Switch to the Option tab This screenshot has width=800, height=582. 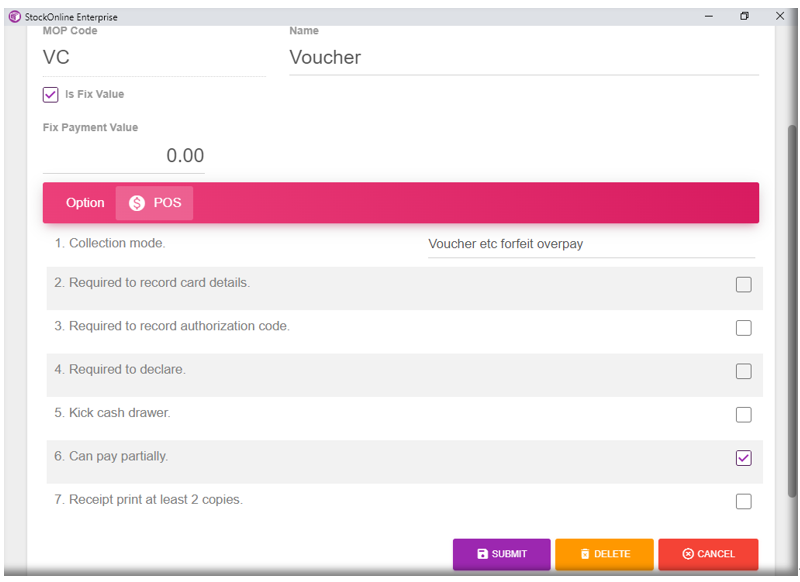[85, 203]
